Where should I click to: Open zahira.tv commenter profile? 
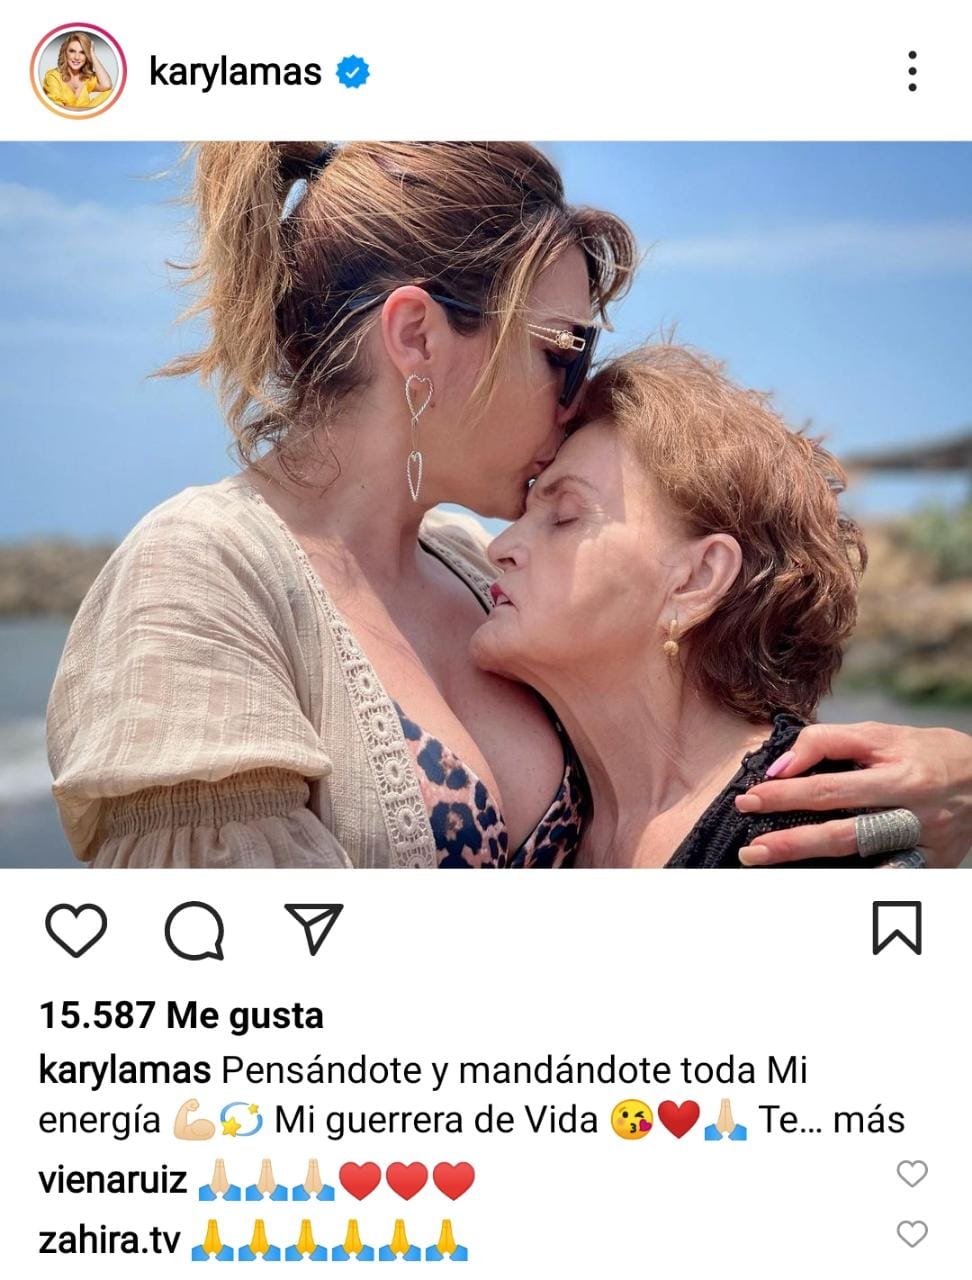click(x=109, y=1241)
